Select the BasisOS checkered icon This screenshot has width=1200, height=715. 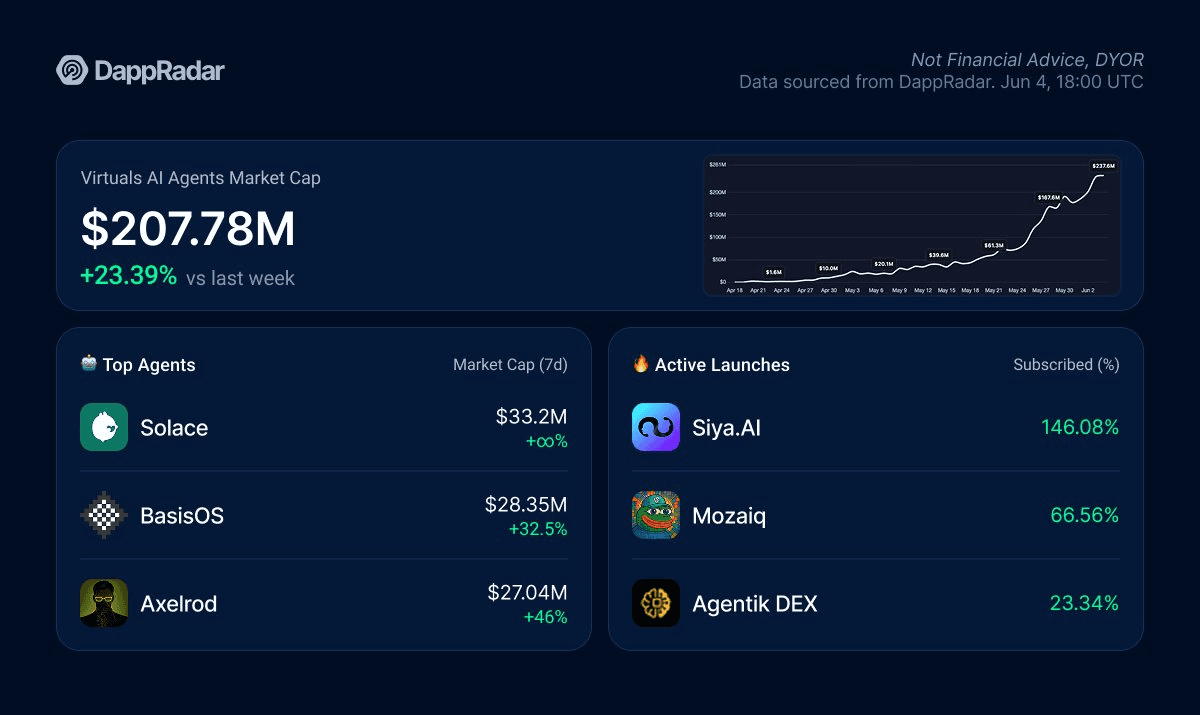tap(104, 515)
